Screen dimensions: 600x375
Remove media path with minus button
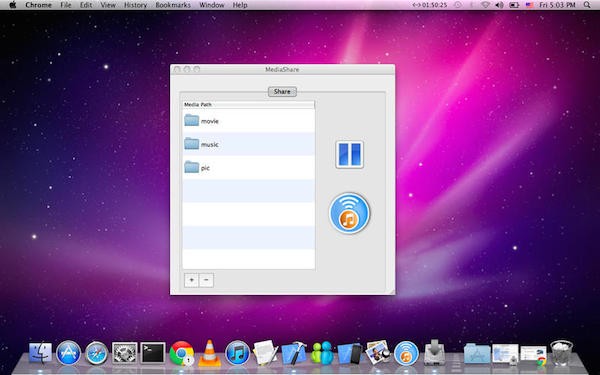tap(206, 280)
